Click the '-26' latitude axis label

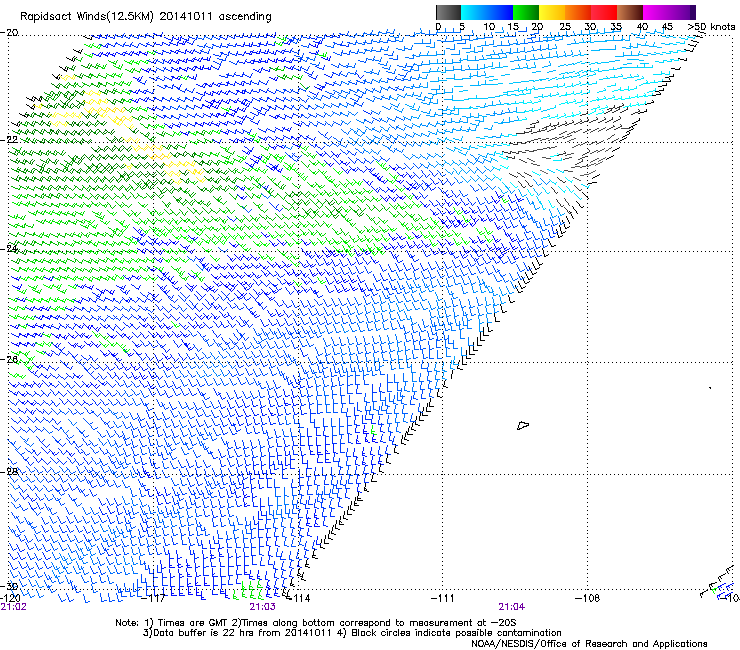[9, 360]
